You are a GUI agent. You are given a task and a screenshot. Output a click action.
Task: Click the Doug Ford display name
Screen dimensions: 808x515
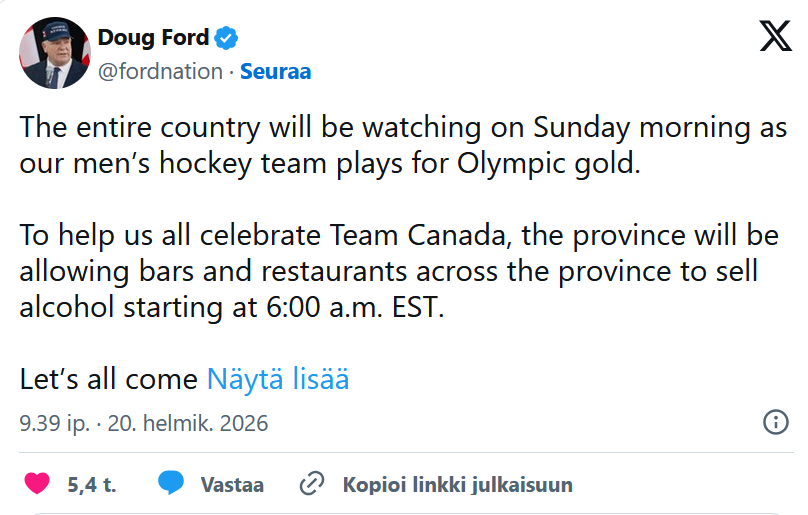coord(153,39)
